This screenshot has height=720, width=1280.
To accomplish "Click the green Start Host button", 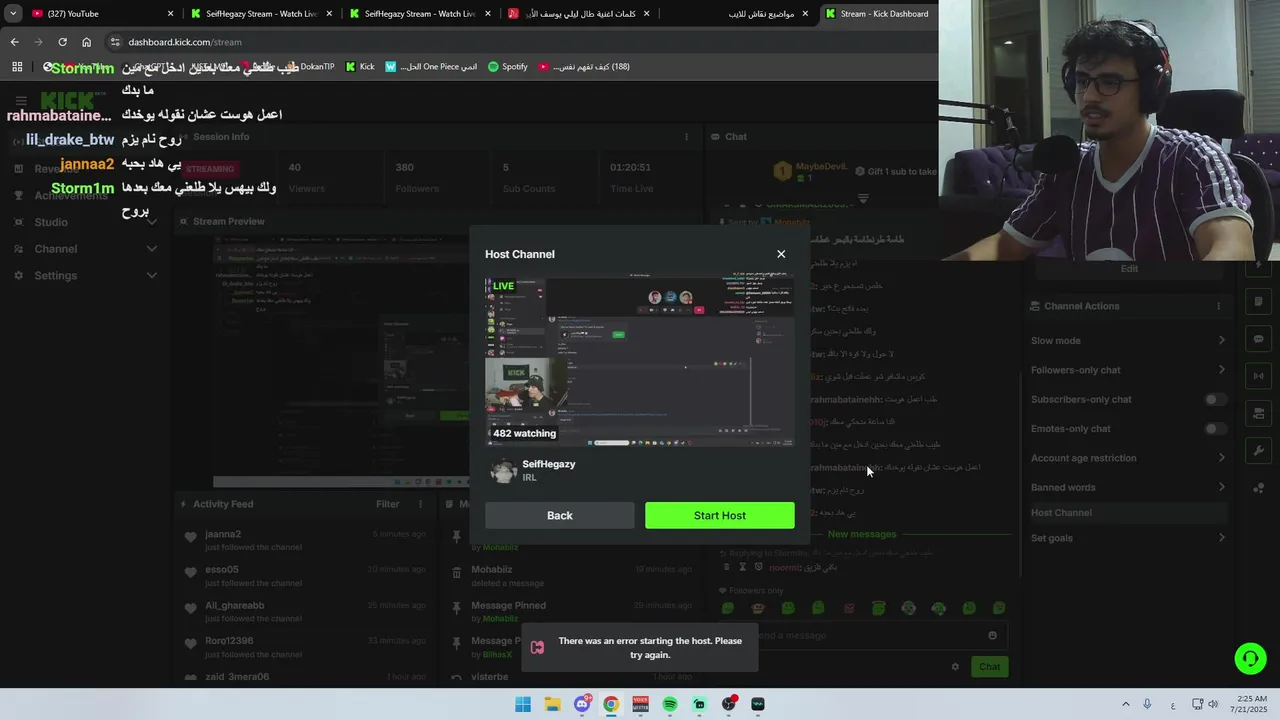I will coord(720,515).
